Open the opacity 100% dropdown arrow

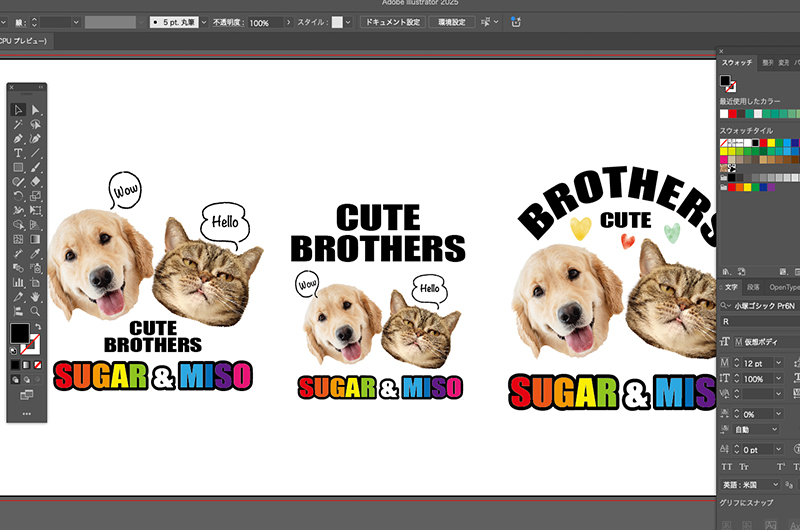(x=289, y=22)
